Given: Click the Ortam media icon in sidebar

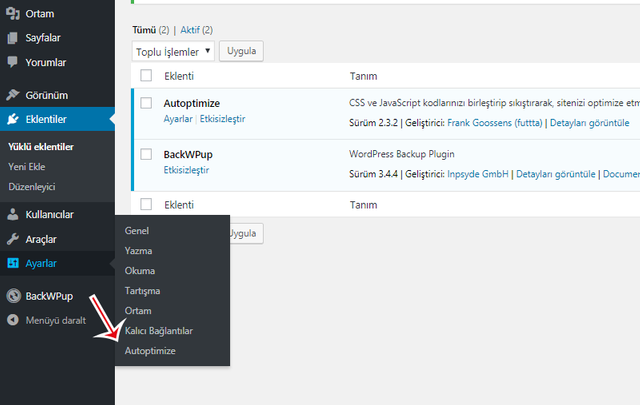Looking at the screenshot, I should coord(13,13).
